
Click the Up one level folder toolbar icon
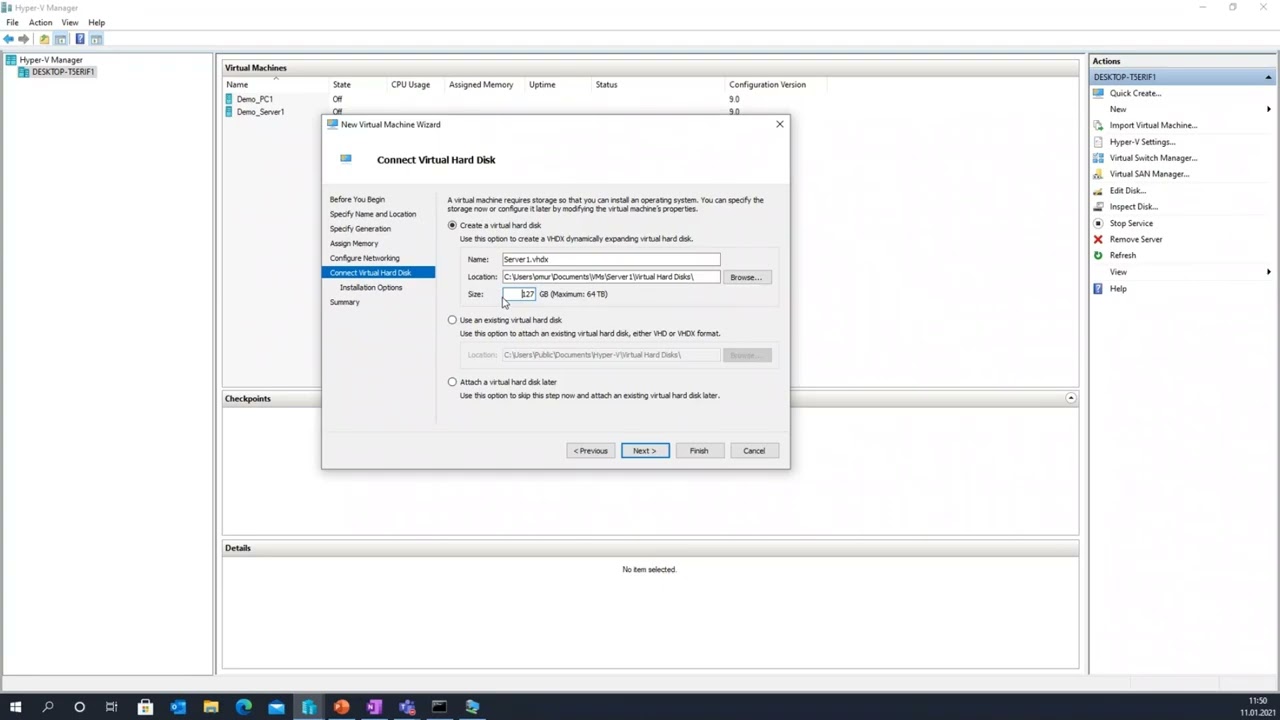click(44, 39)
